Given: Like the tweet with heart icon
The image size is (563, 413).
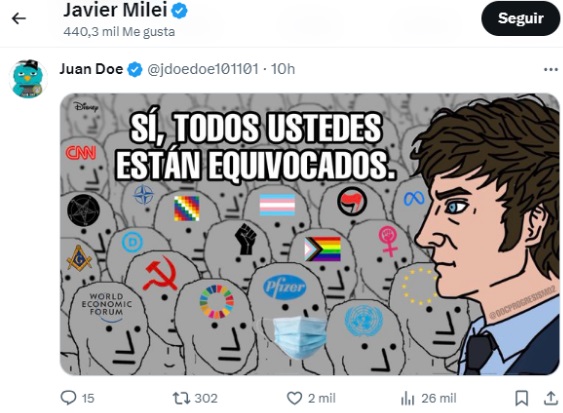Looking at the screenshot, I should (x=294, y=398).
